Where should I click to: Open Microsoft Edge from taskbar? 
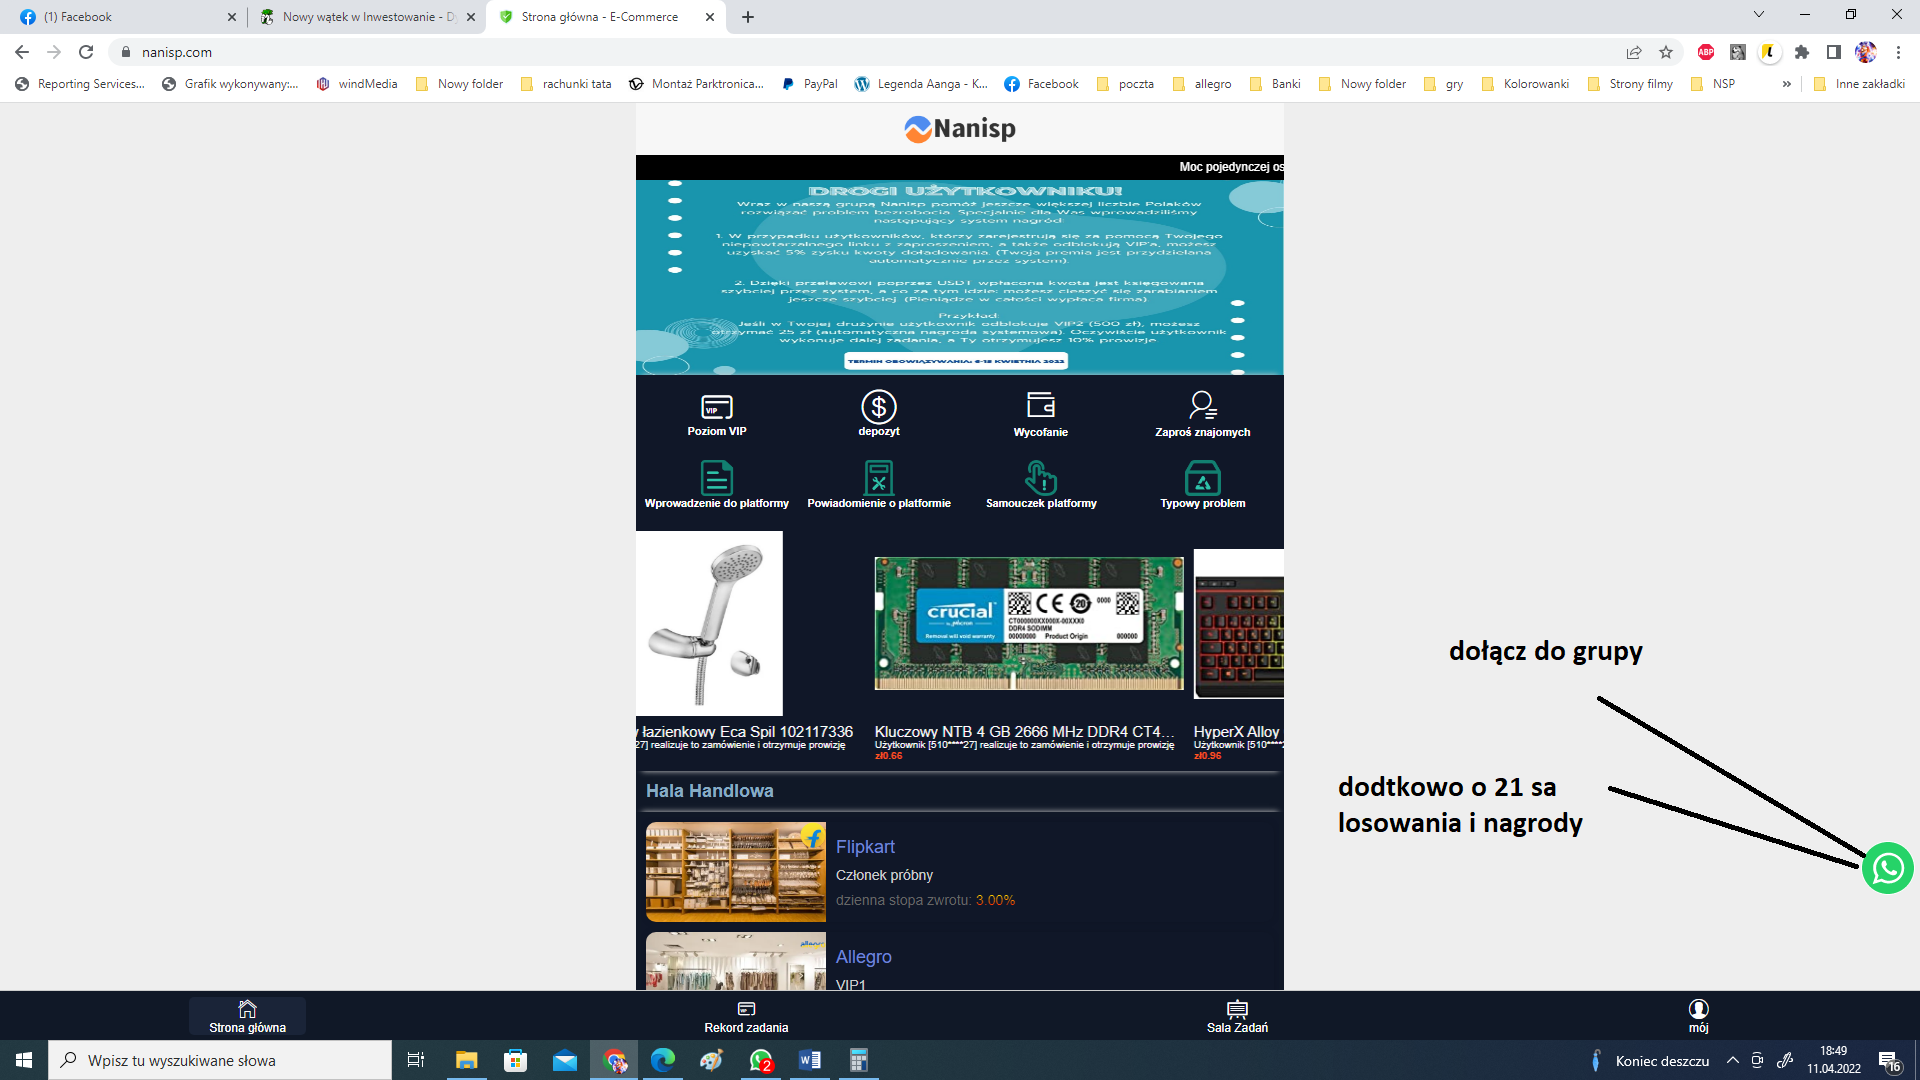[662, 1060]
